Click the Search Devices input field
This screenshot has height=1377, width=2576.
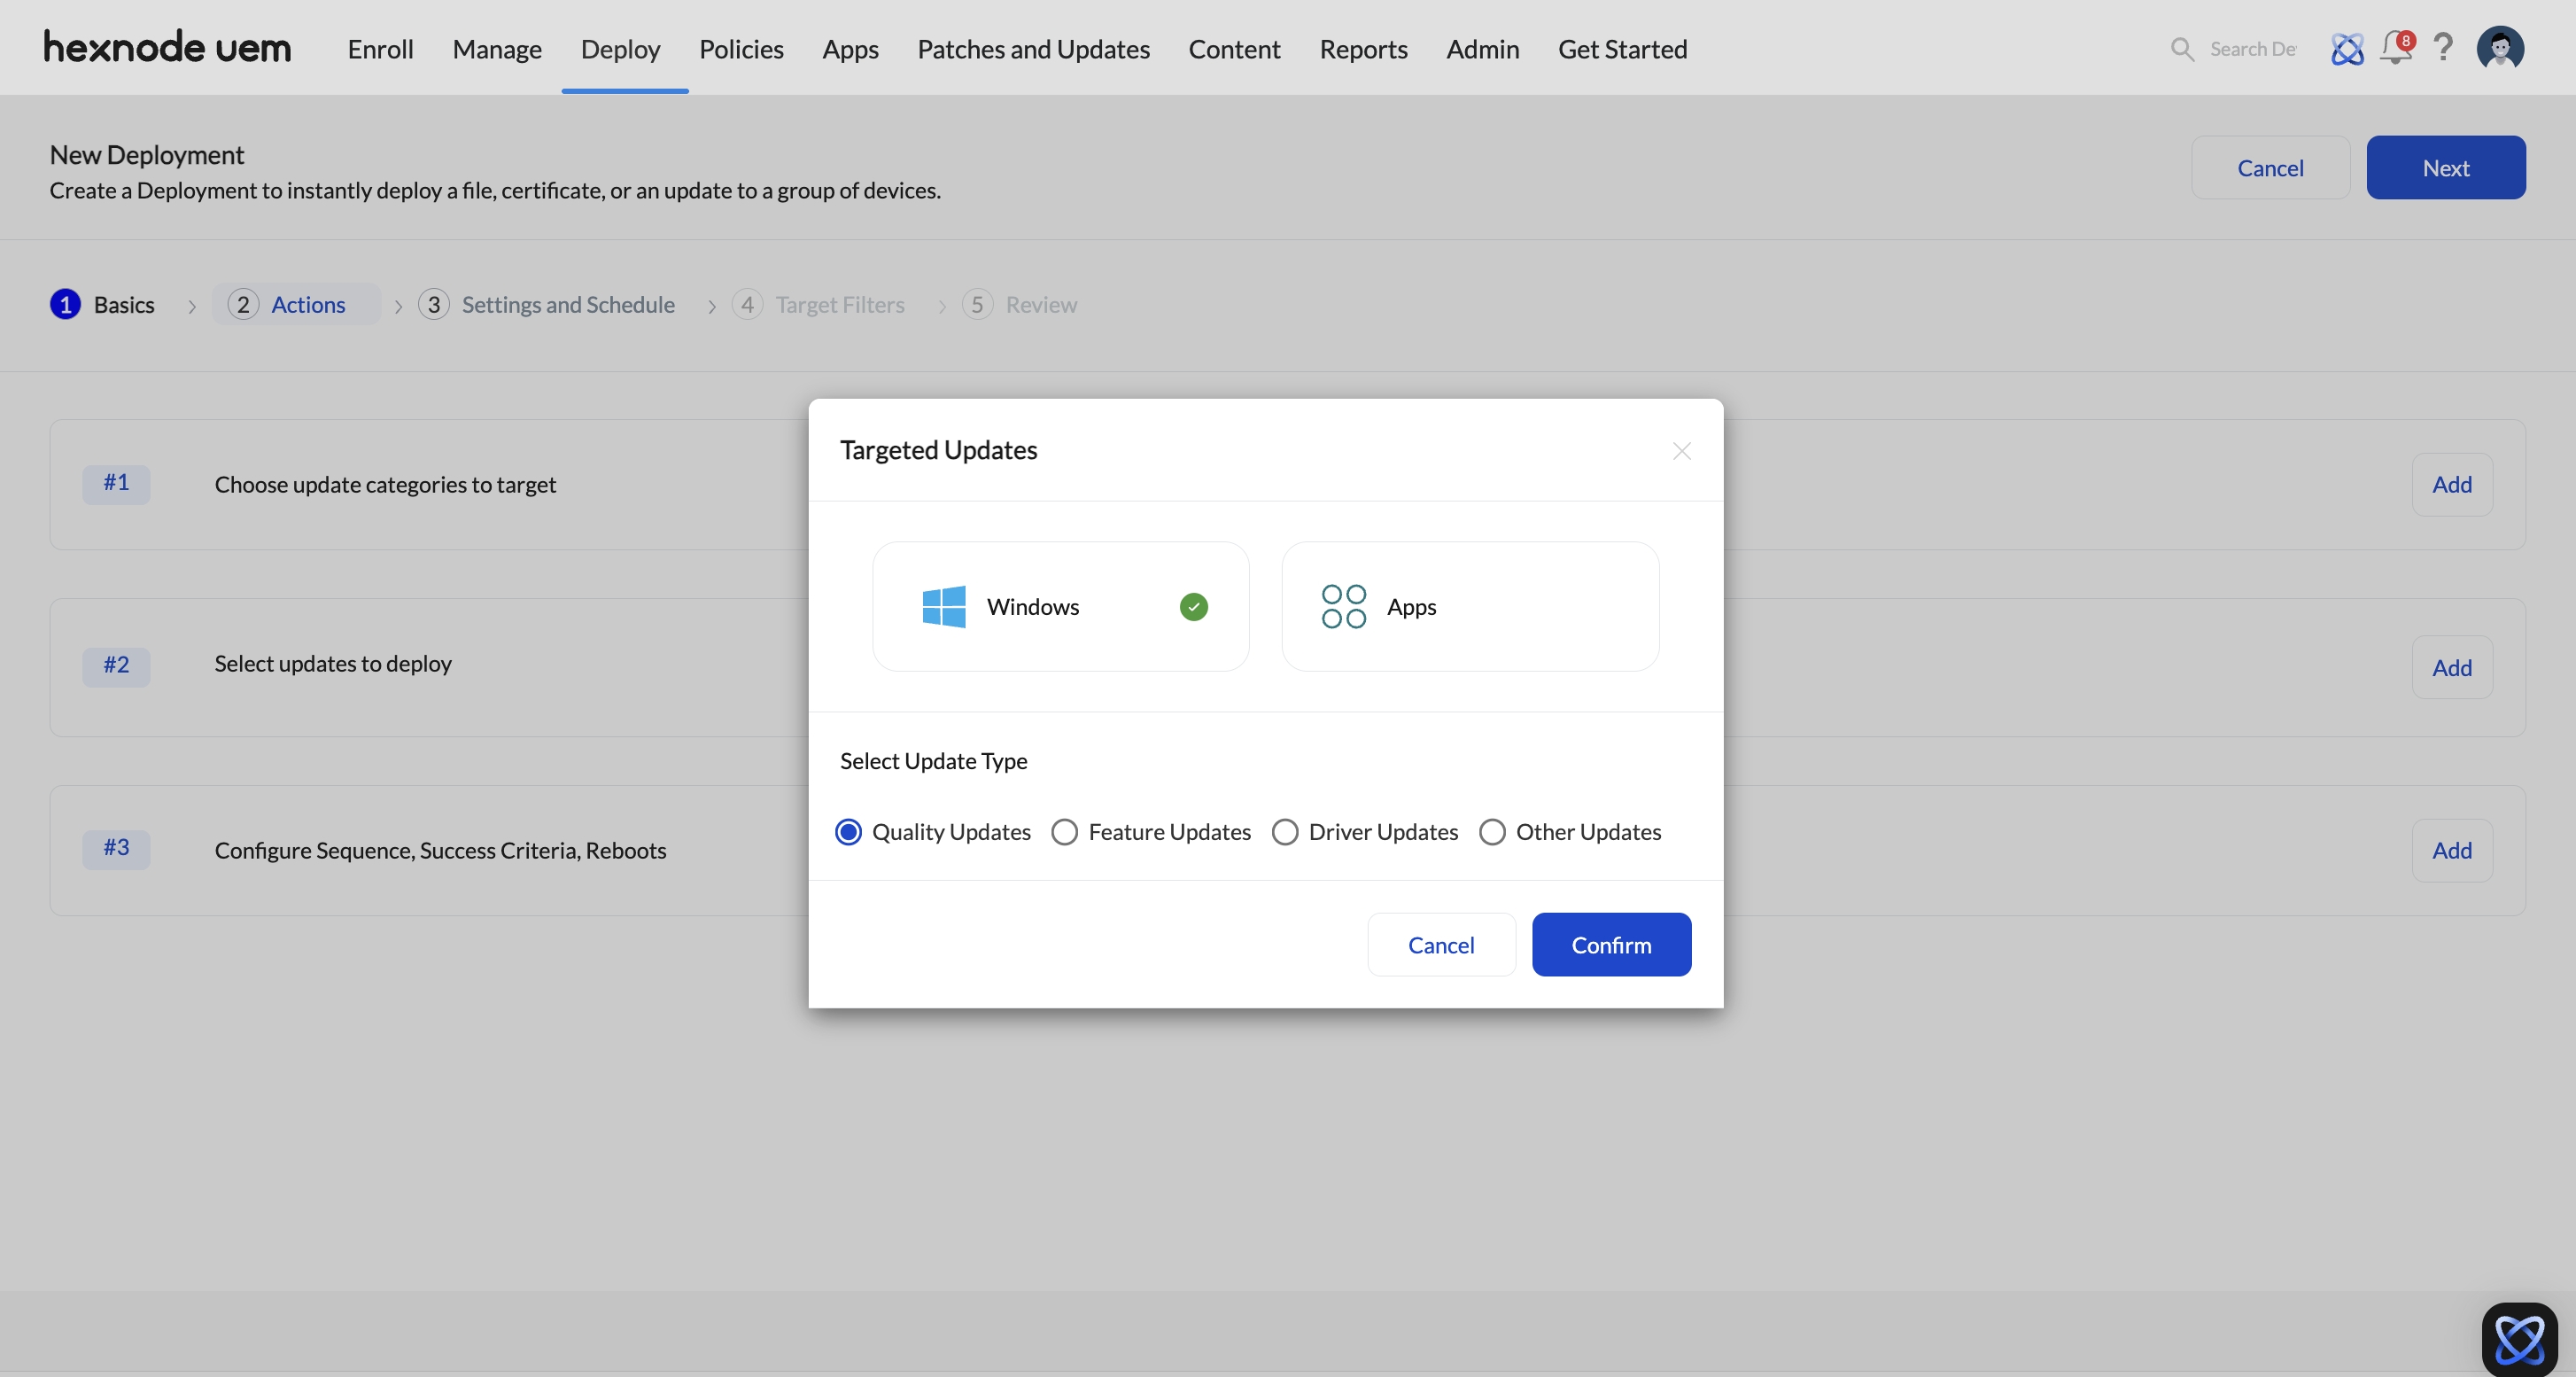[x=2252, y=49]
